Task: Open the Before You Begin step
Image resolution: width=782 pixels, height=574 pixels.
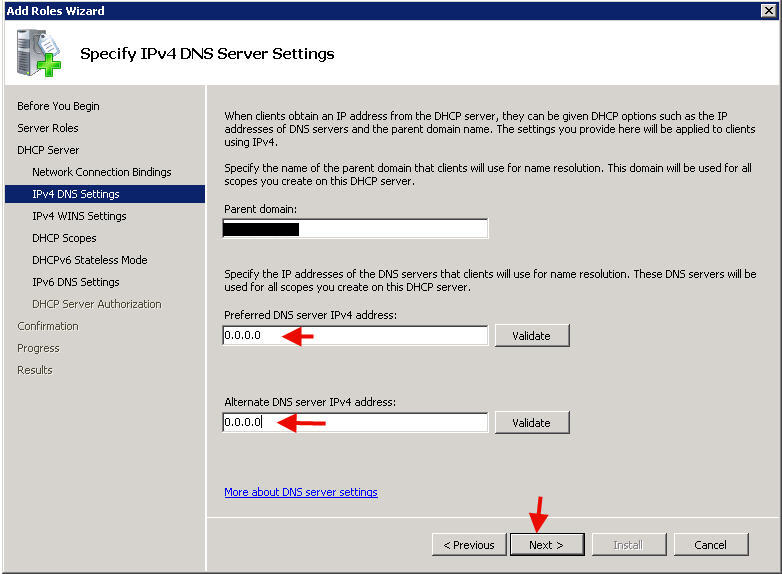Action: [58, 106]
